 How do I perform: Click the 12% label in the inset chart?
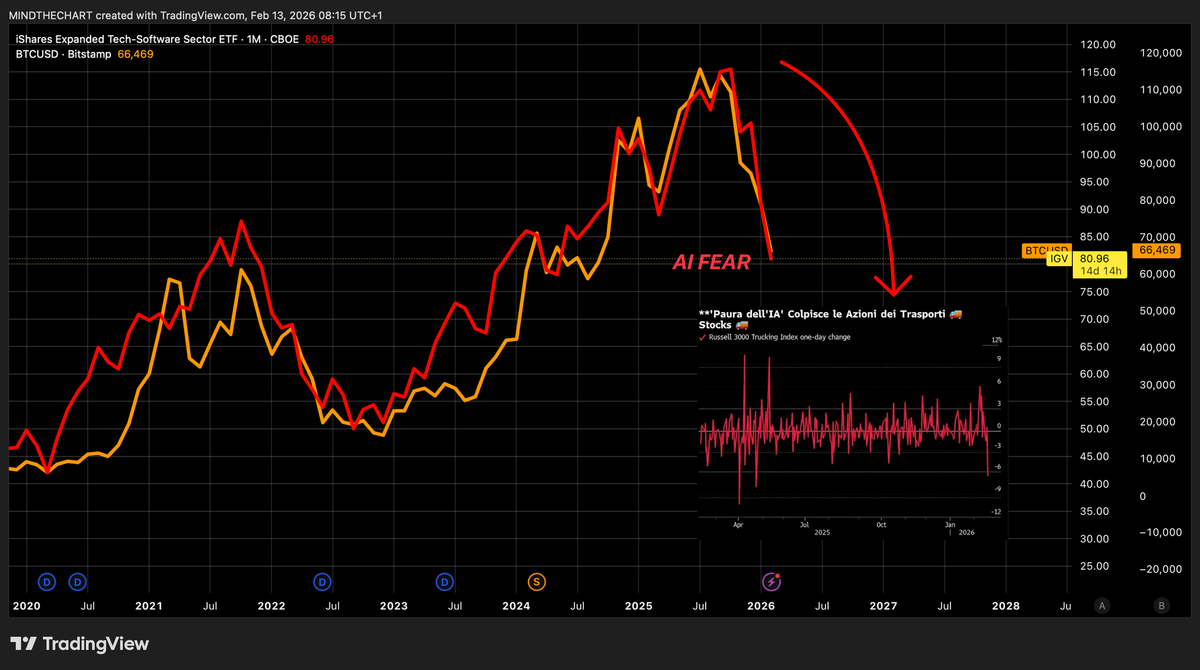(996, 341)
